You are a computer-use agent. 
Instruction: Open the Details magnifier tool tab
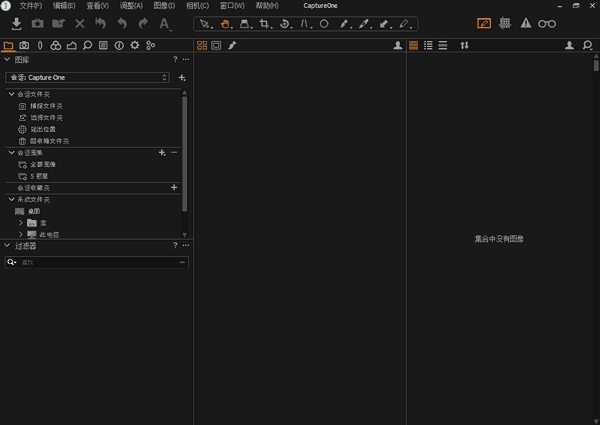(x=88, y=46)
